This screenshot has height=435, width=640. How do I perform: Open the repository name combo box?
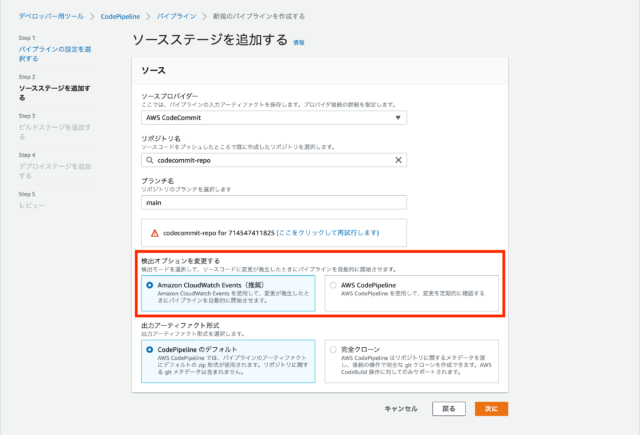point(270,159)
